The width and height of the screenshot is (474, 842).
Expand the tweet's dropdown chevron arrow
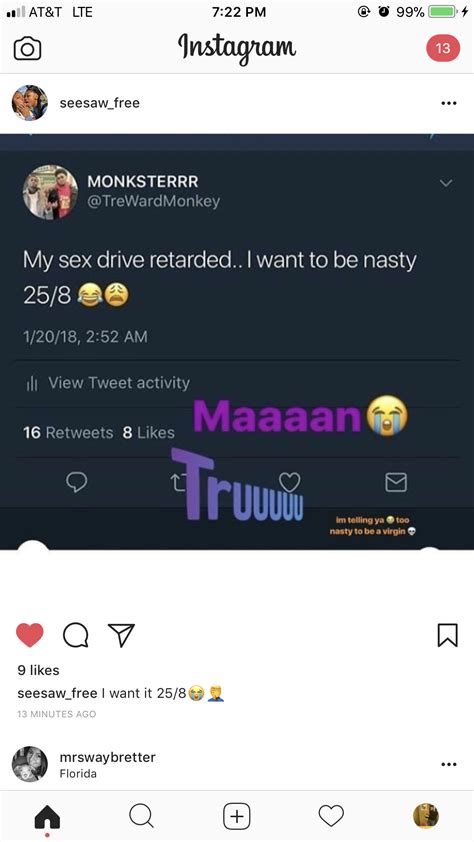coord(446,184)
